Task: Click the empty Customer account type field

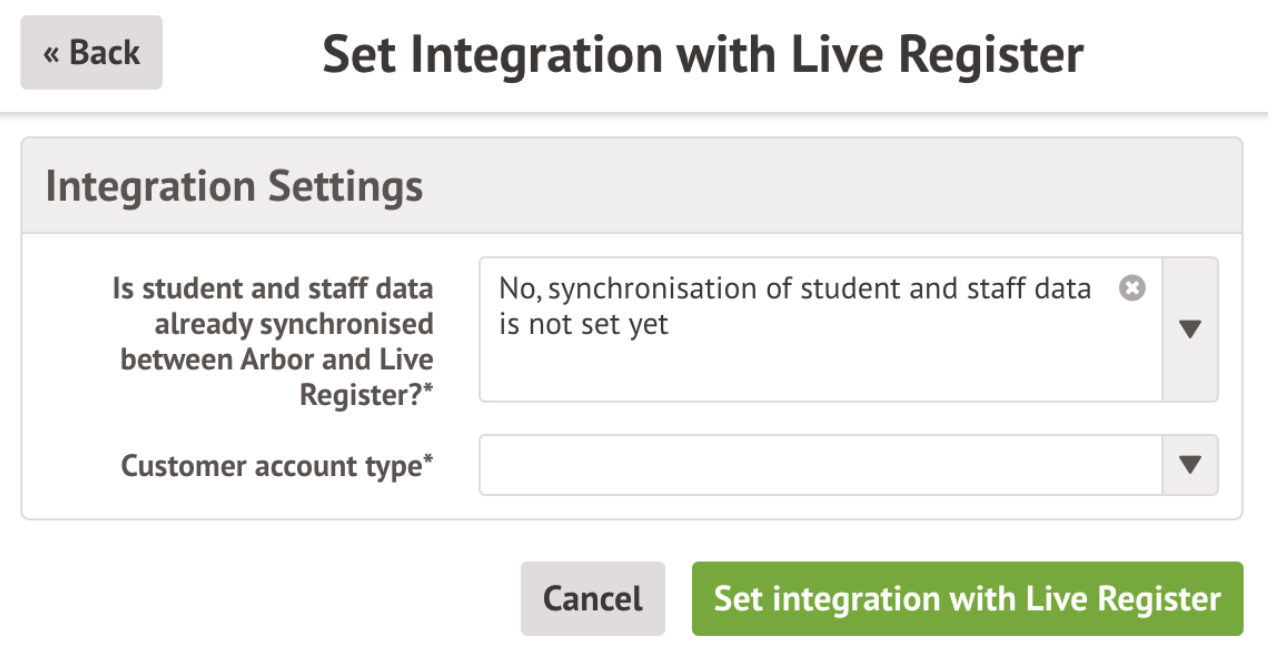Action: [820, 465]
